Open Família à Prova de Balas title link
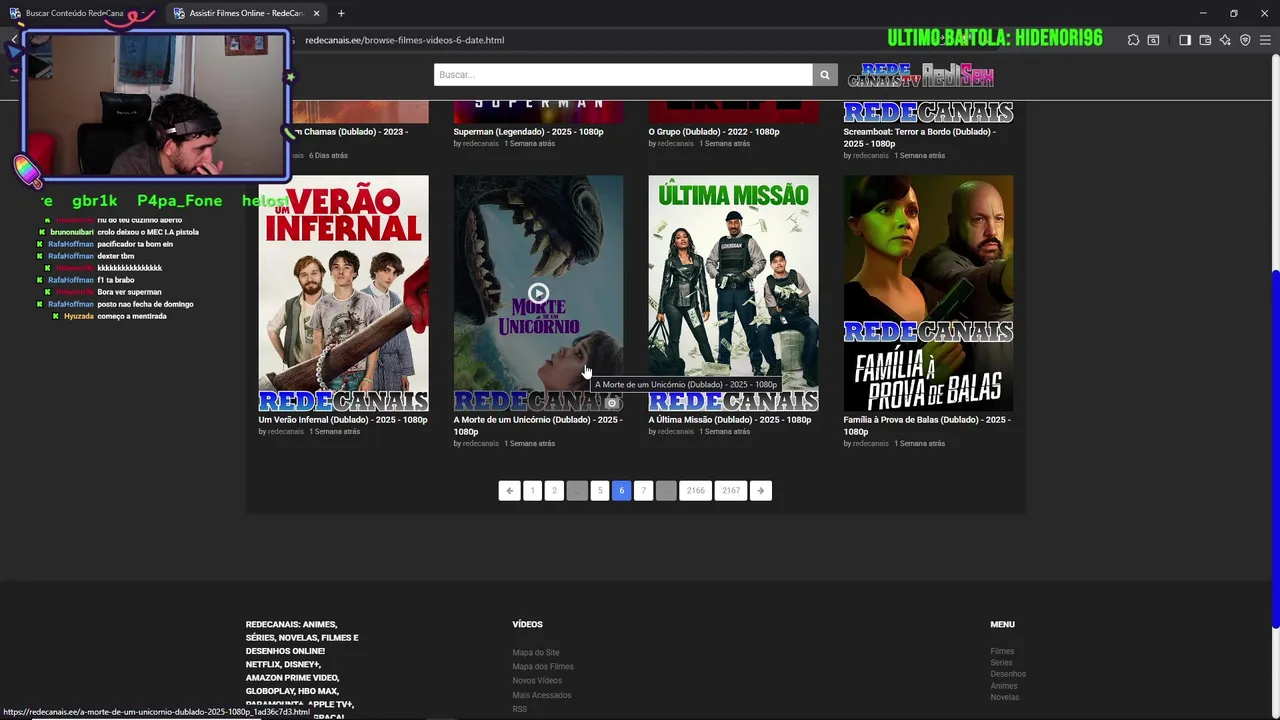 click(927, 426)
